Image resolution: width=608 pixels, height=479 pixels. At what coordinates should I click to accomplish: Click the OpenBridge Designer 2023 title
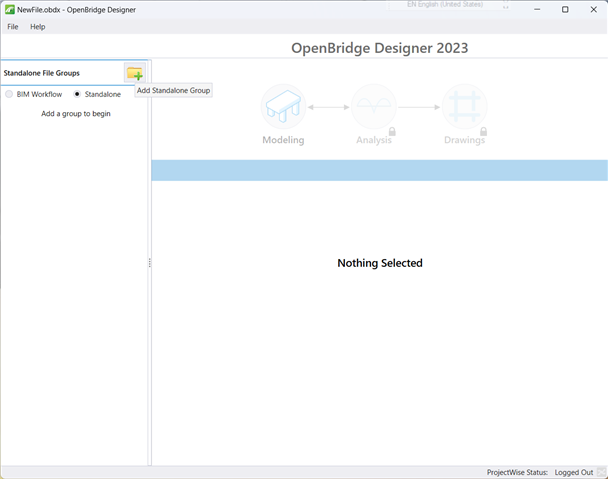point(380,48)
